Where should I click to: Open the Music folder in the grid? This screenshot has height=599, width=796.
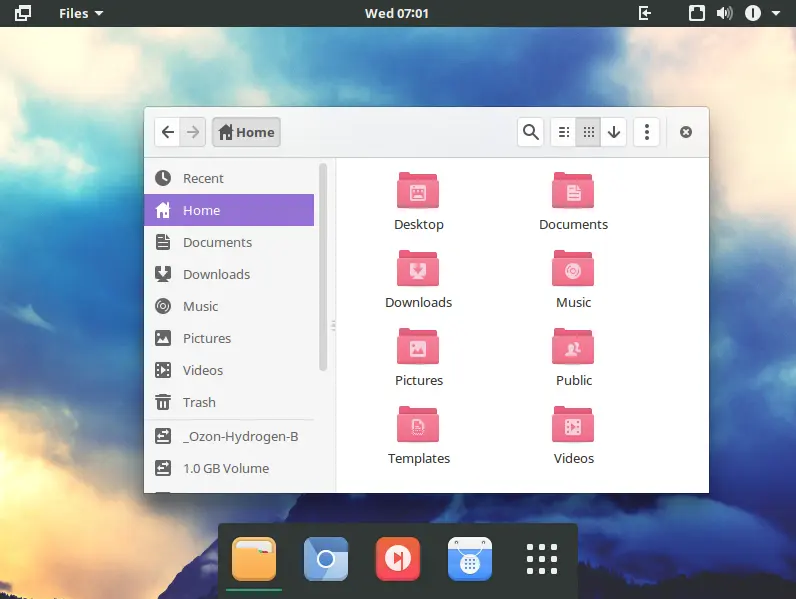point(573,269)
